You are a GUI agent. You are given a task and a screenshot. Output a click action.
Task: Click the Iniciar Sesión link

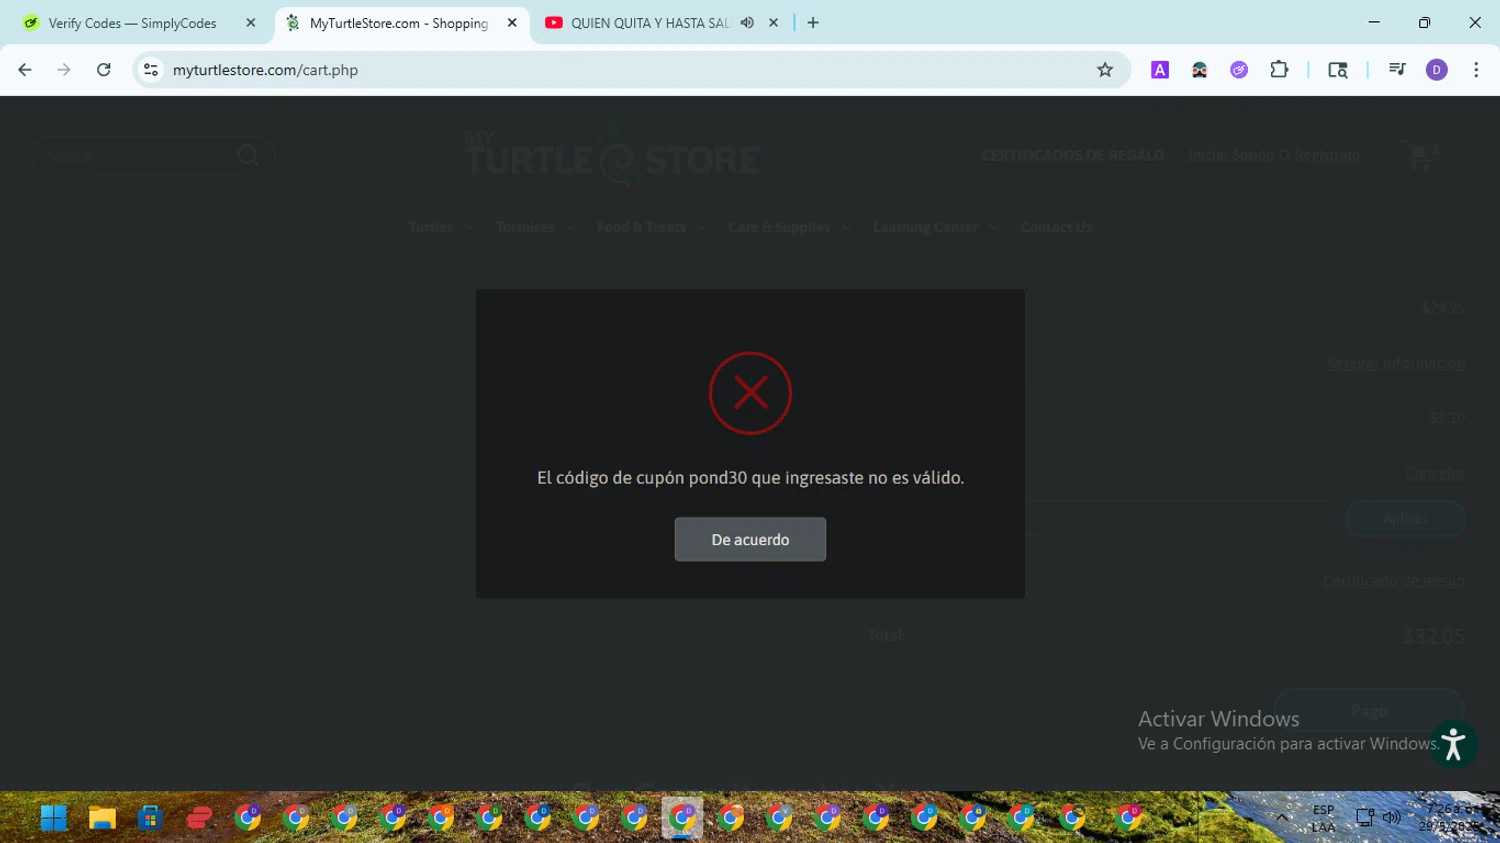click(x=1231, y=155)
